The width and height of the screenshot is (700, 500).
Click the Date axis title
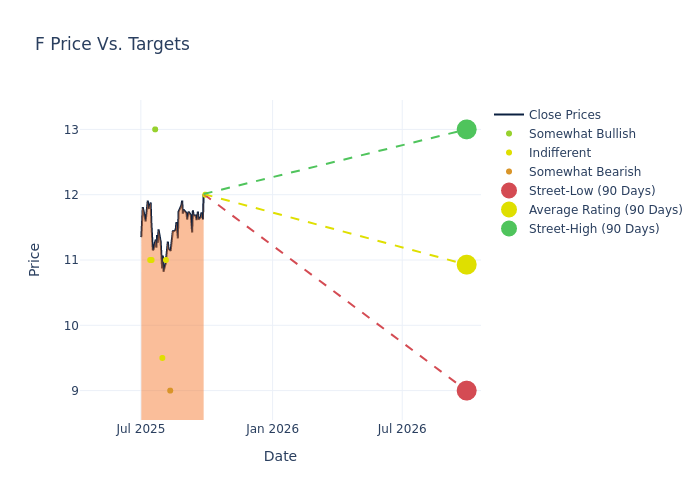point(280,457)
